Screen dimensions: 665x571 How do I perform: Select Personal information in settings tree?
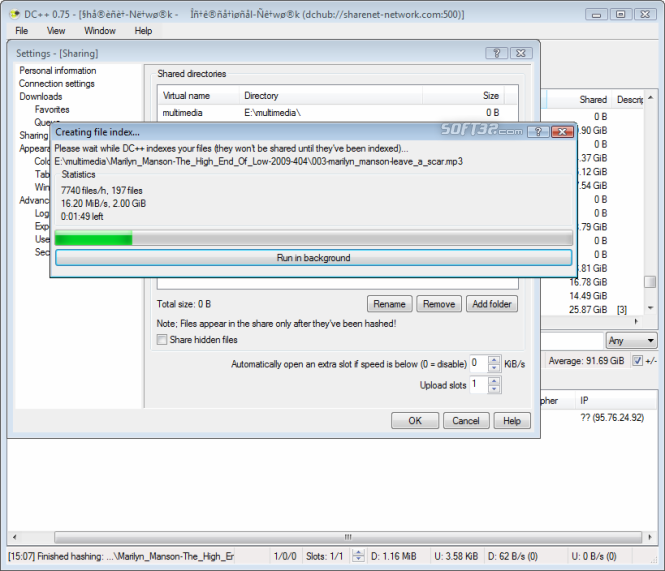[x=58, y=70]
